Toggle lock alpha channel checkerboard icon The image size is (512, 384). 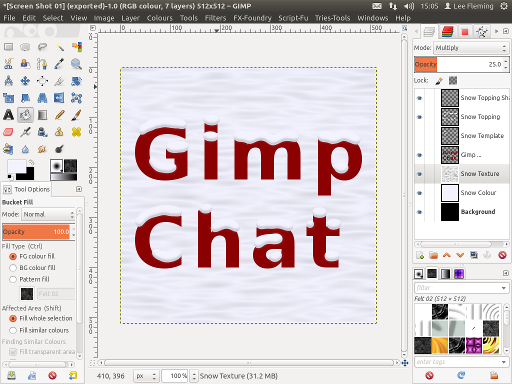pos(453,81)
